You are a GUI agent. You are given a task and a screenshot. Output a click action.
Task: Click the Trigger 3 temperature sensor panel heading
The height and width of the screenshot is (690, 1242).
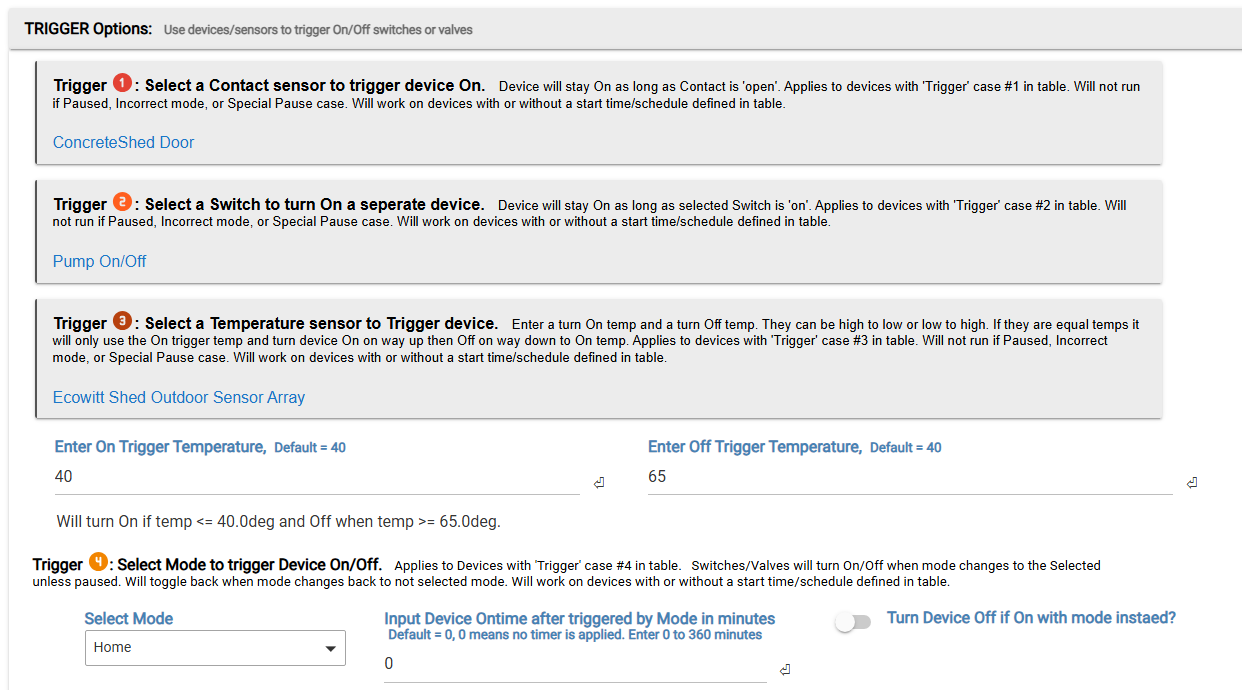point(320,323)
